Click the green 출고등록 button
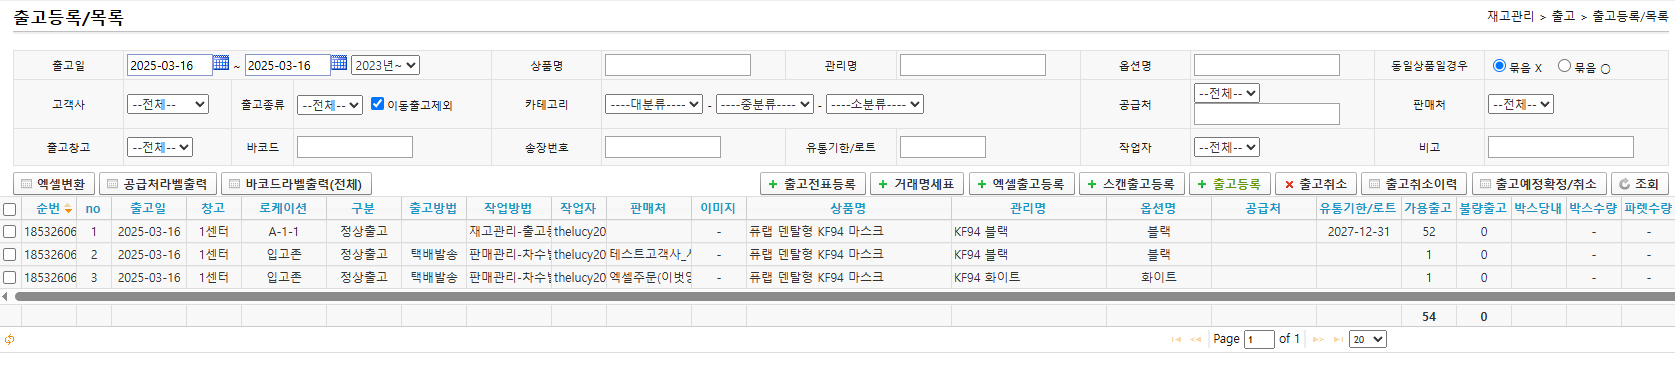The image size is (1675, 391). click(x=1230, y=184)
